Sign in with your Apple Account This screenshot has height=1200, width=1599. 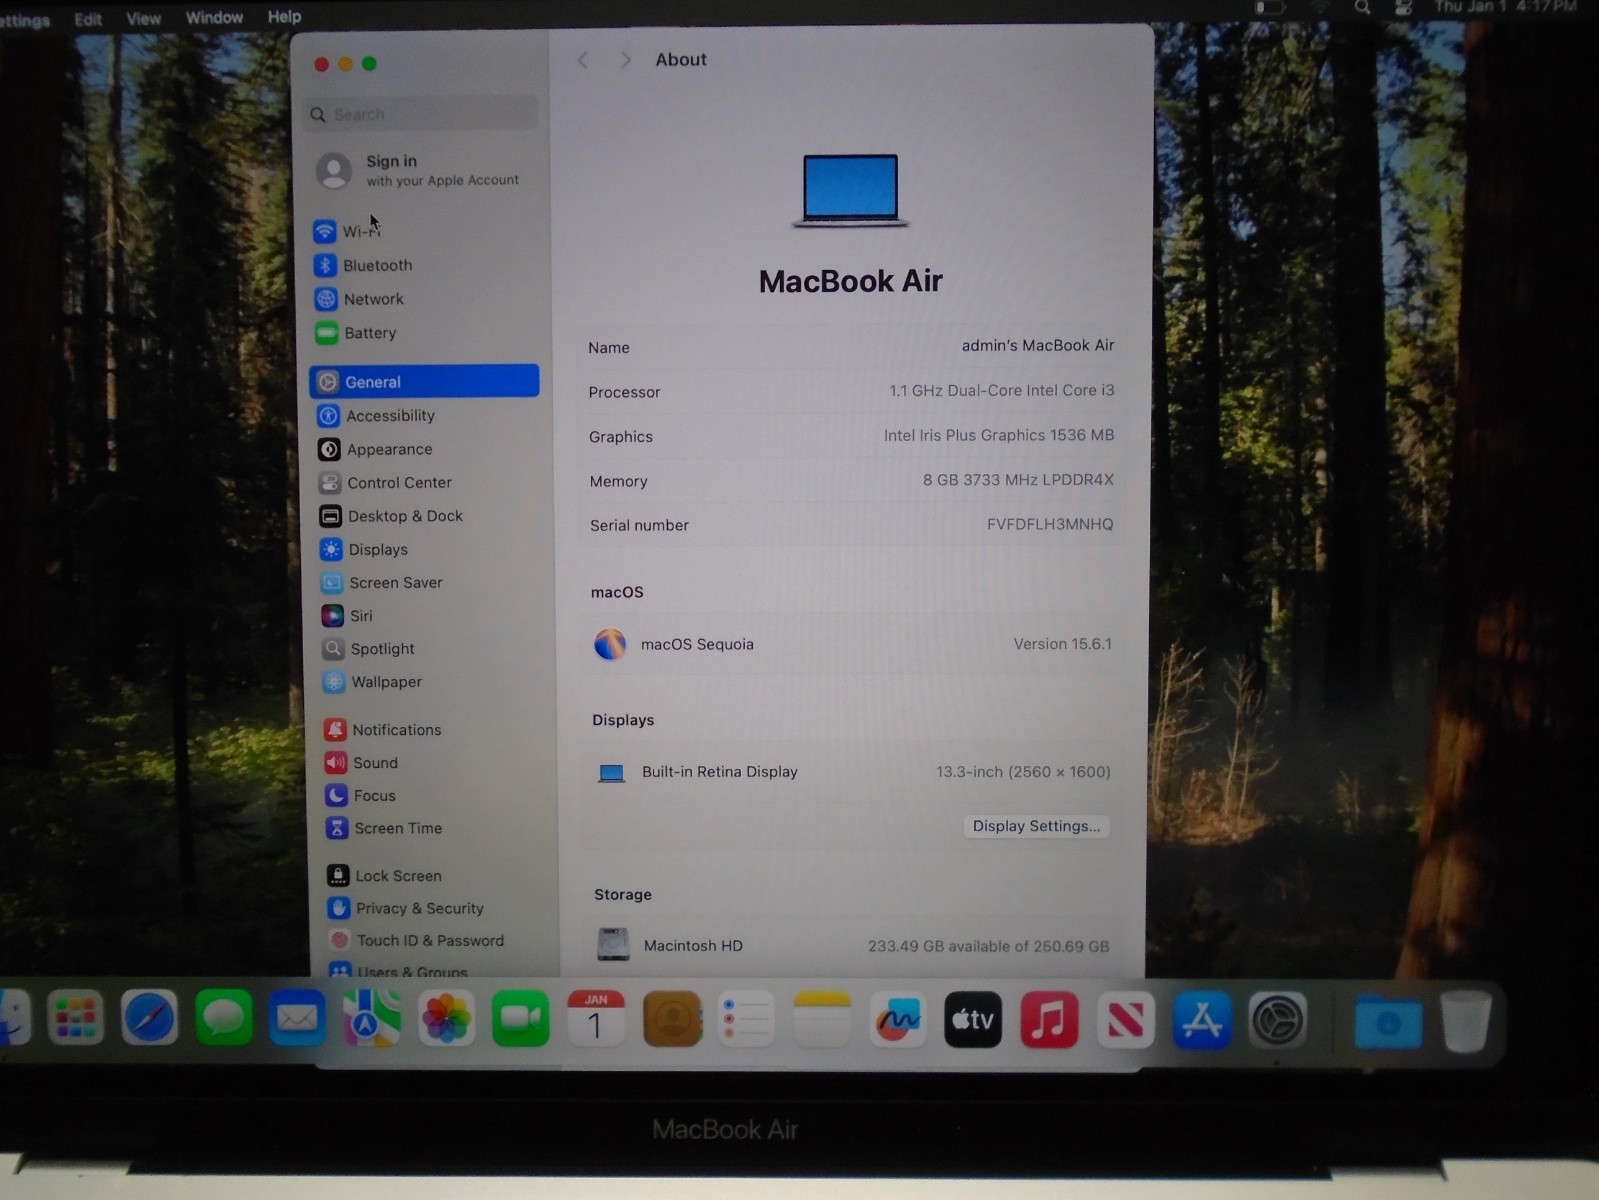coord(420,170)
